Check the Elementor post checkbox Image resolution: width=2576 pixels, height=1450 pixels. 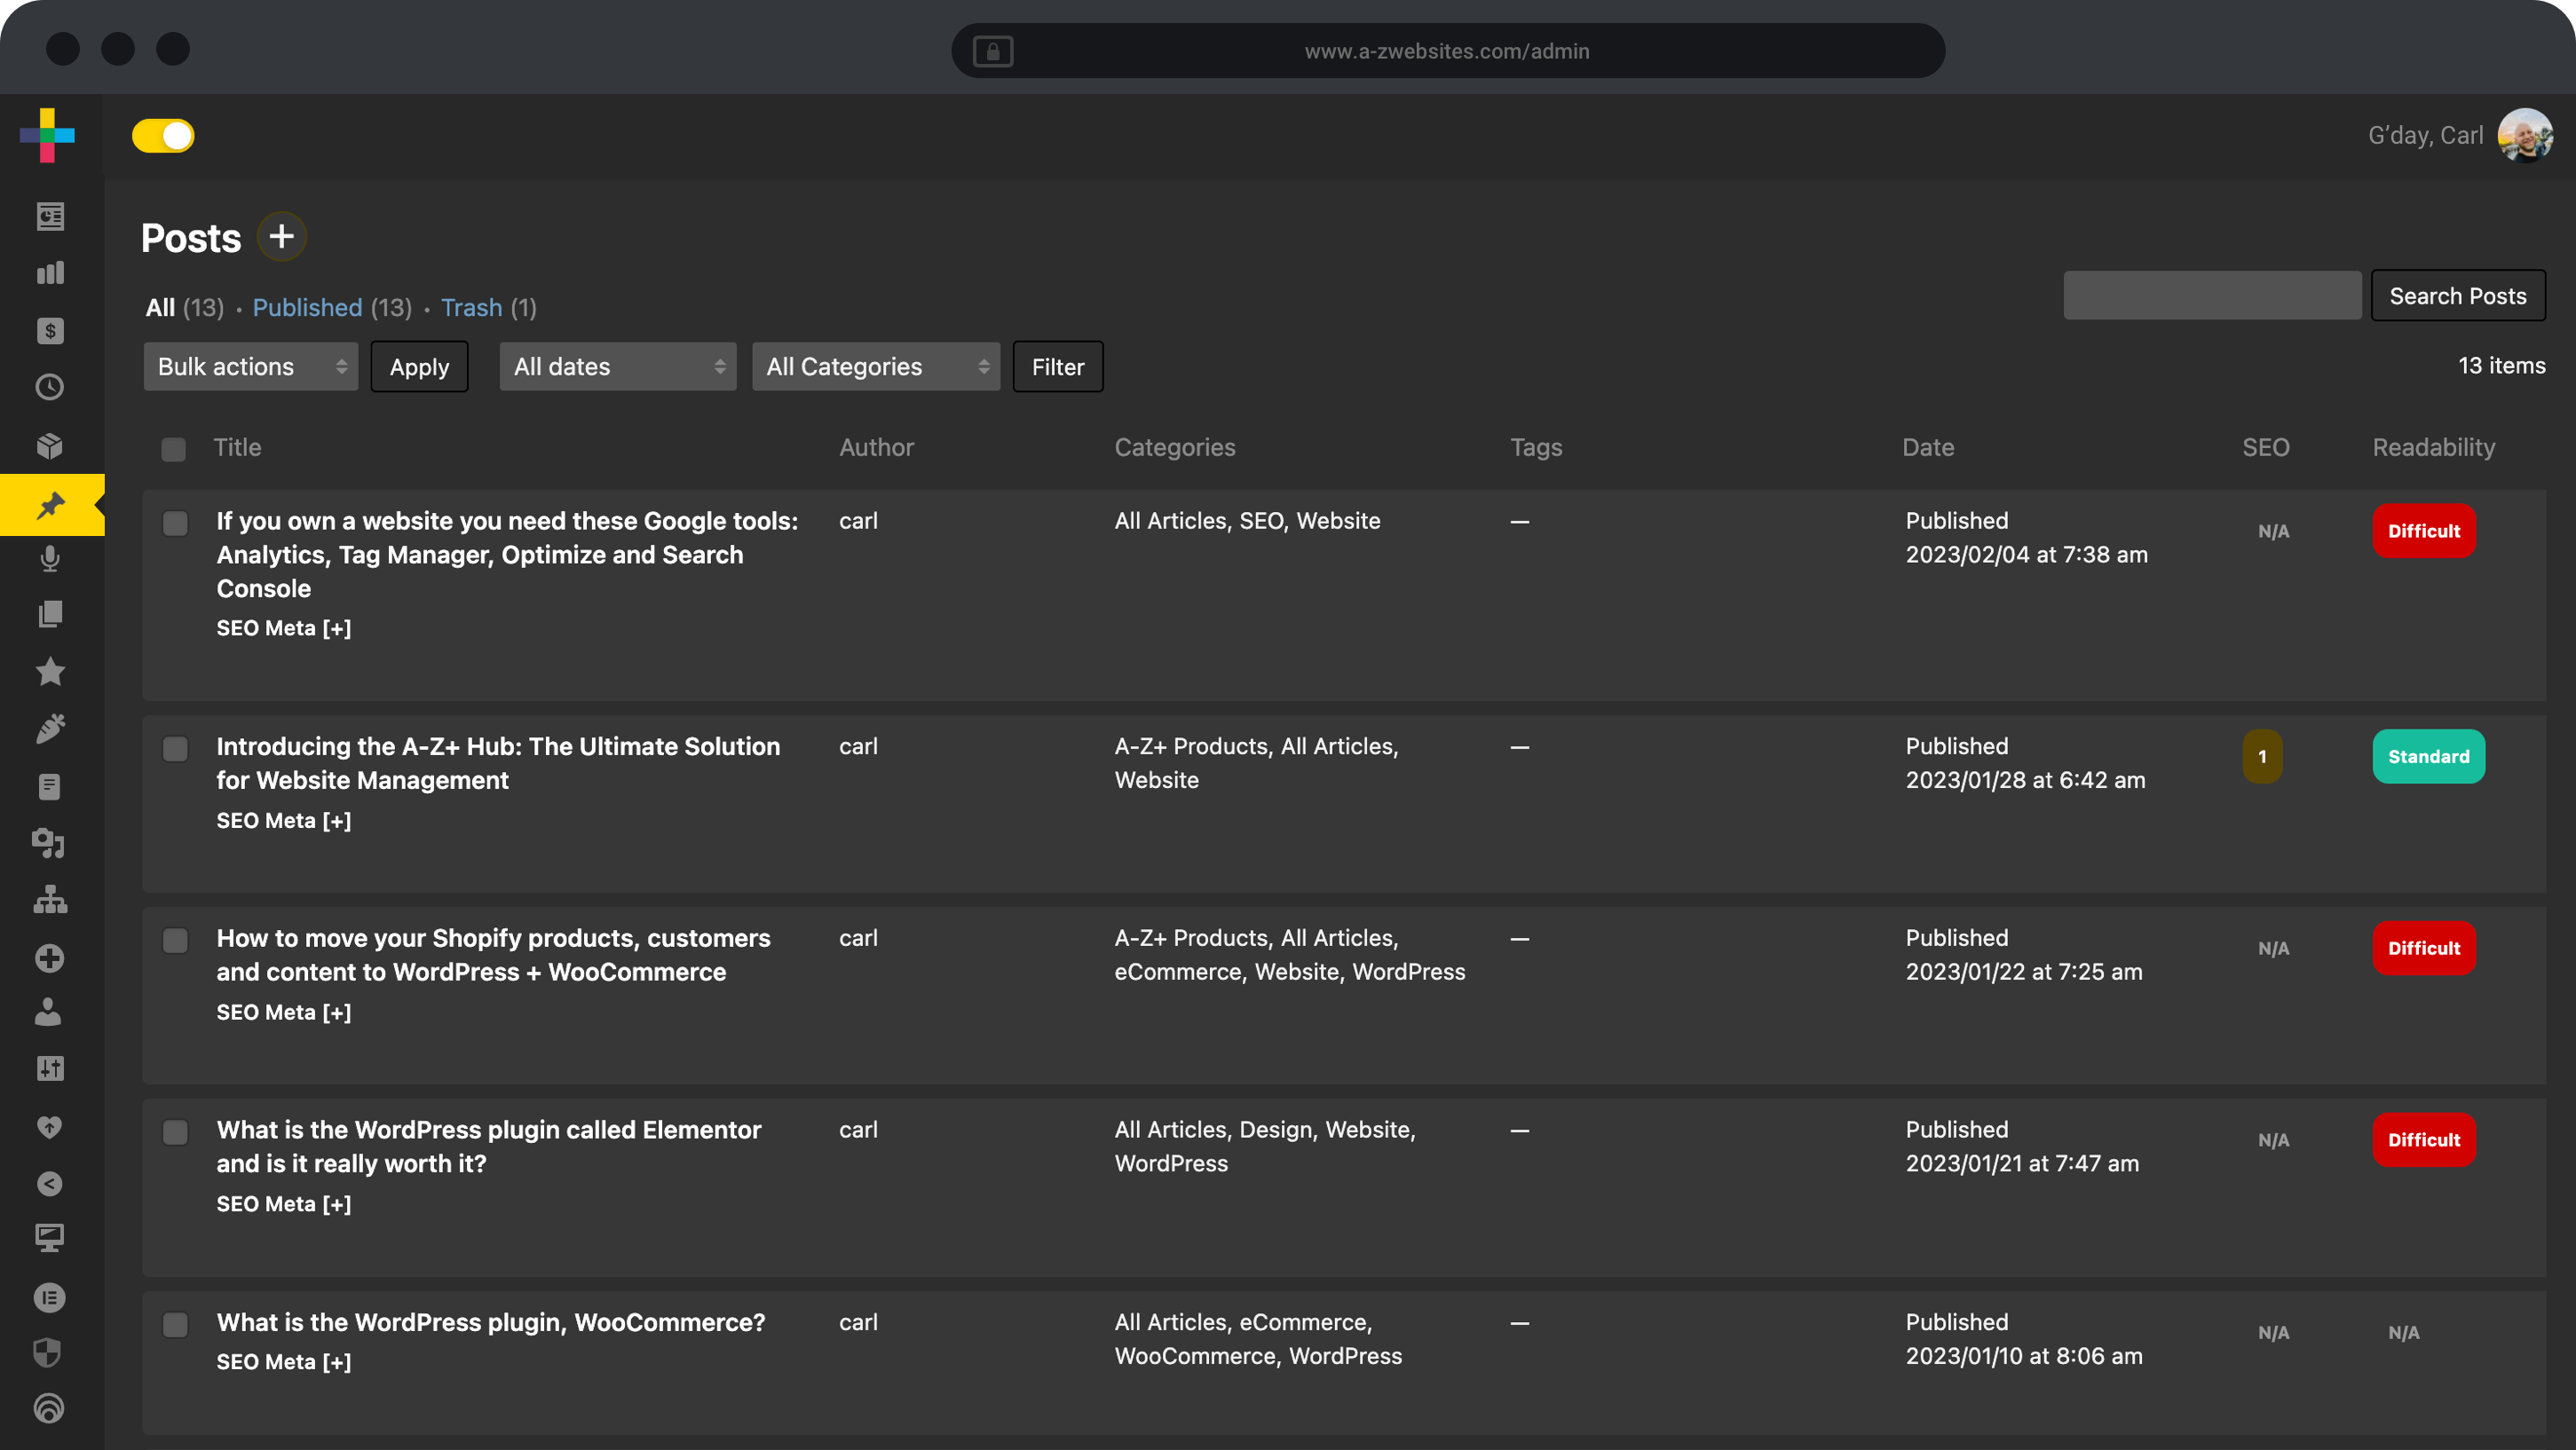point(175,1133)
